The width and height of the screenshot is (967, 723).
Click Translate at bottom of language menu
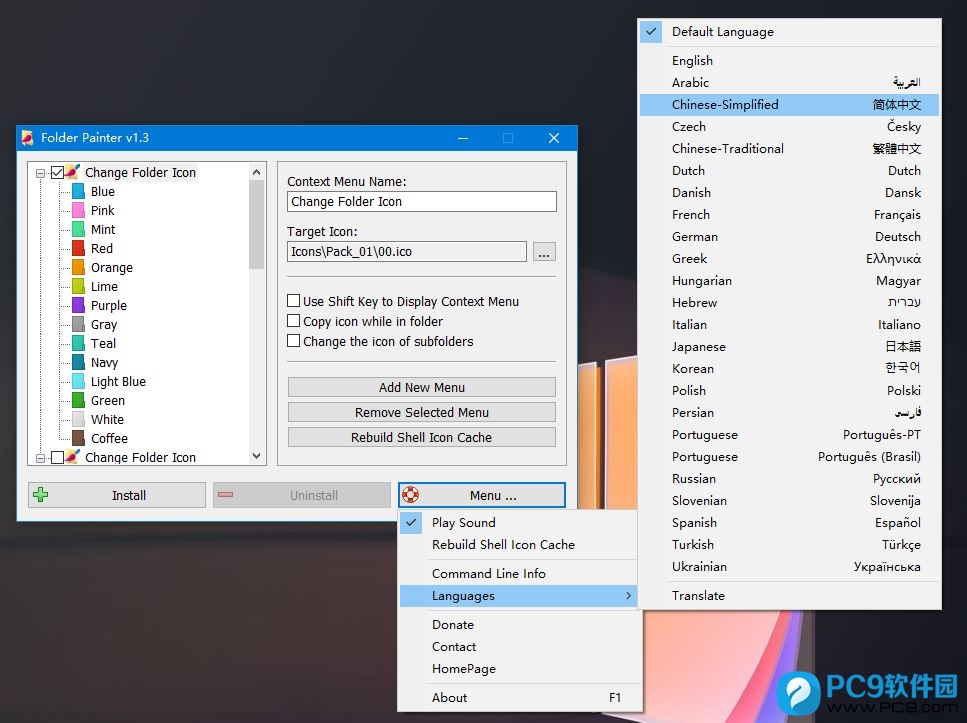point(789,596)
